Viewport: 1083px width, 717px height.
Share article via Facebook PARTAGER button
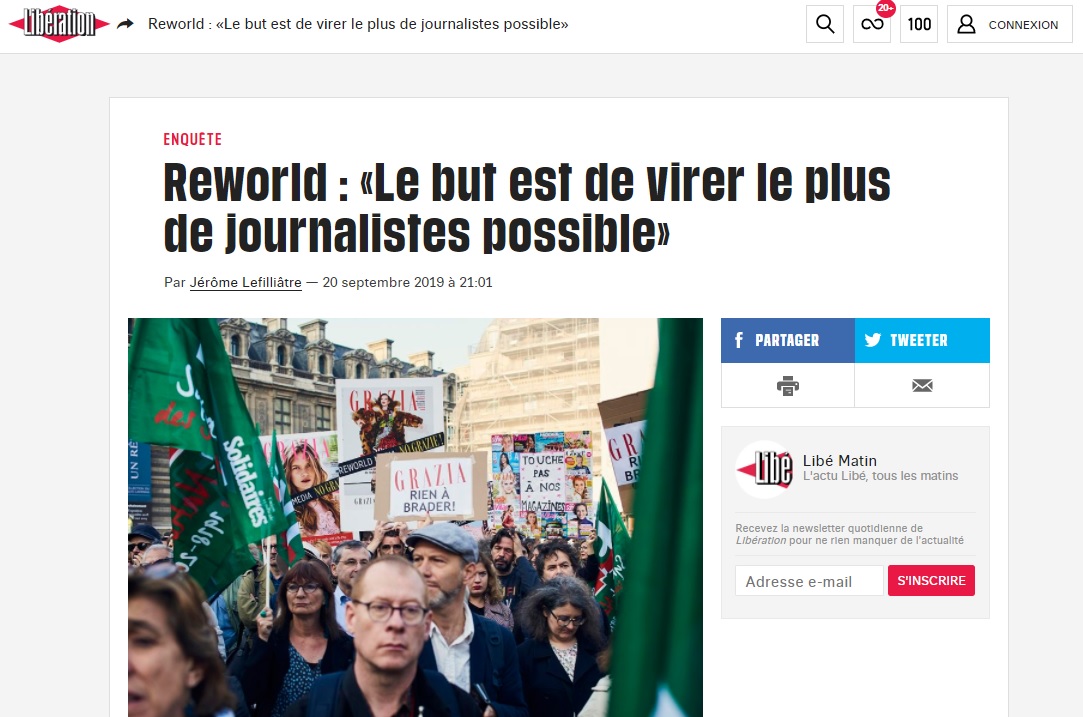tap(787, 341)
